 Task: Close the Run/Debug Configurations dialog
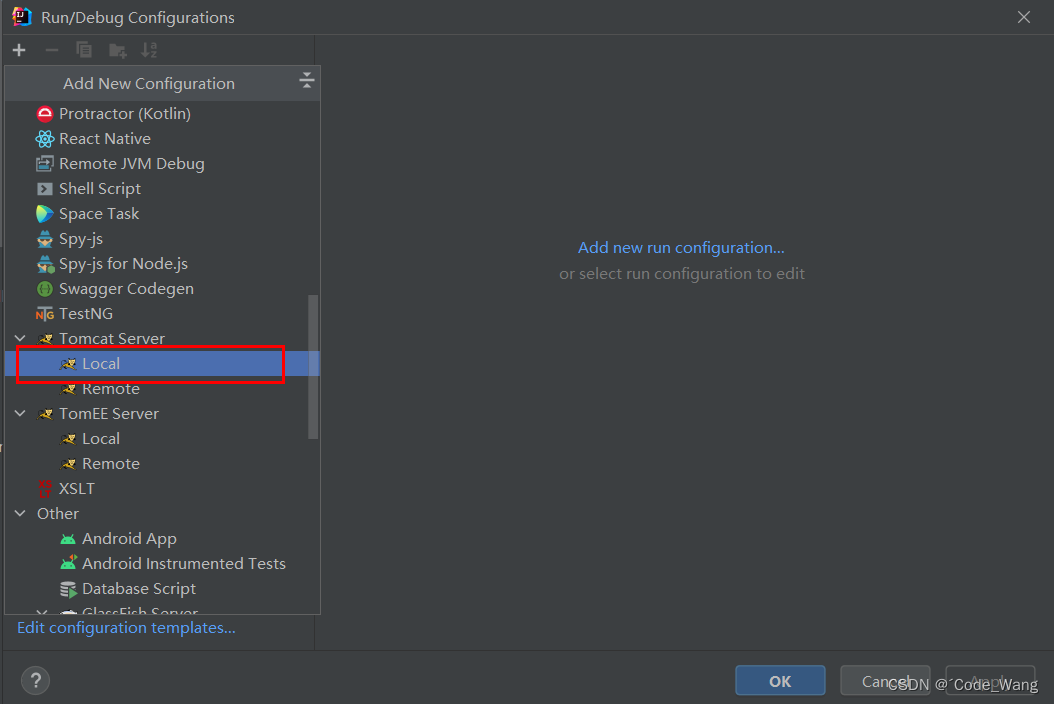[1023, 17]
